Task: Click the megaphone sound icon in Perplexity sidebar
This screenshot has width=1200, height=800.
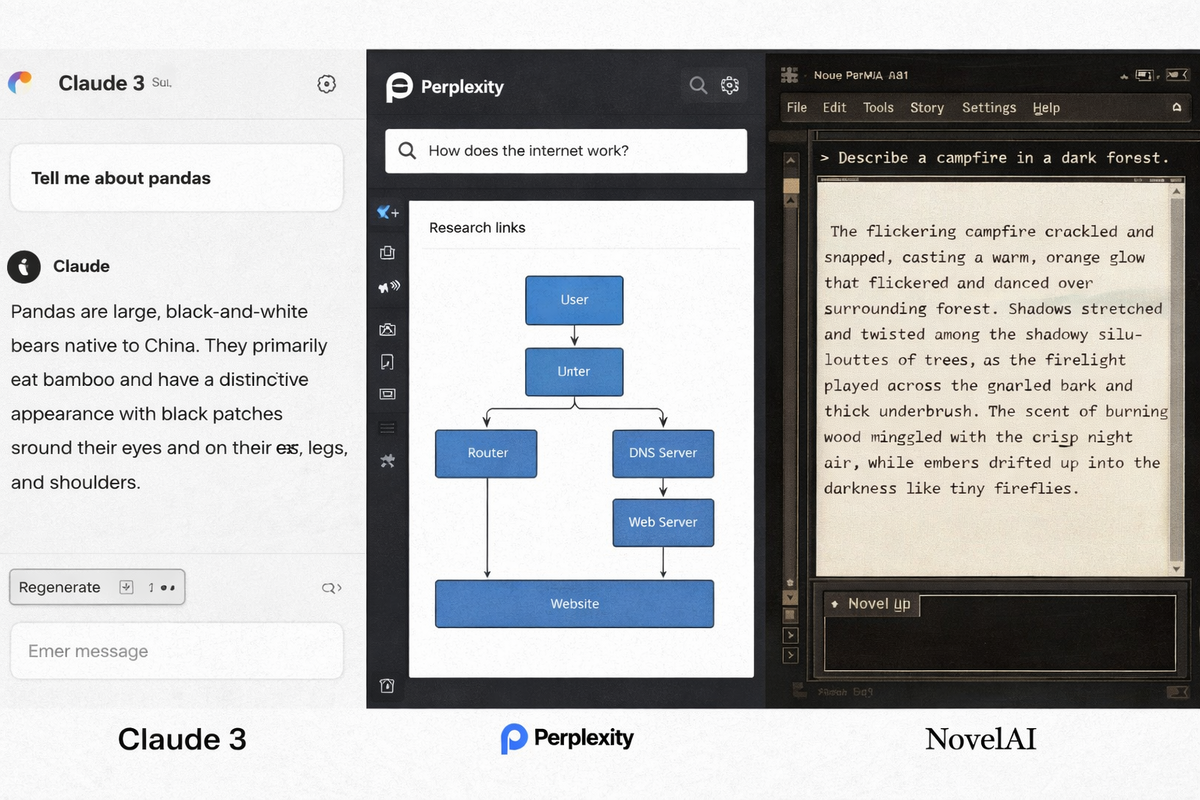Action: tap(388, 287)
